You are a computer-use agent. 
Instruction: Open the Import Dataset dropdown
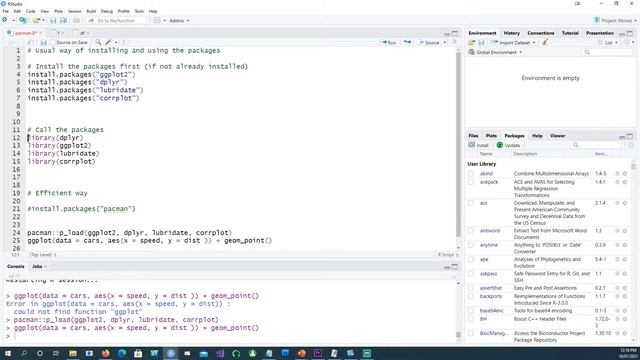click(x=513, y=42)
